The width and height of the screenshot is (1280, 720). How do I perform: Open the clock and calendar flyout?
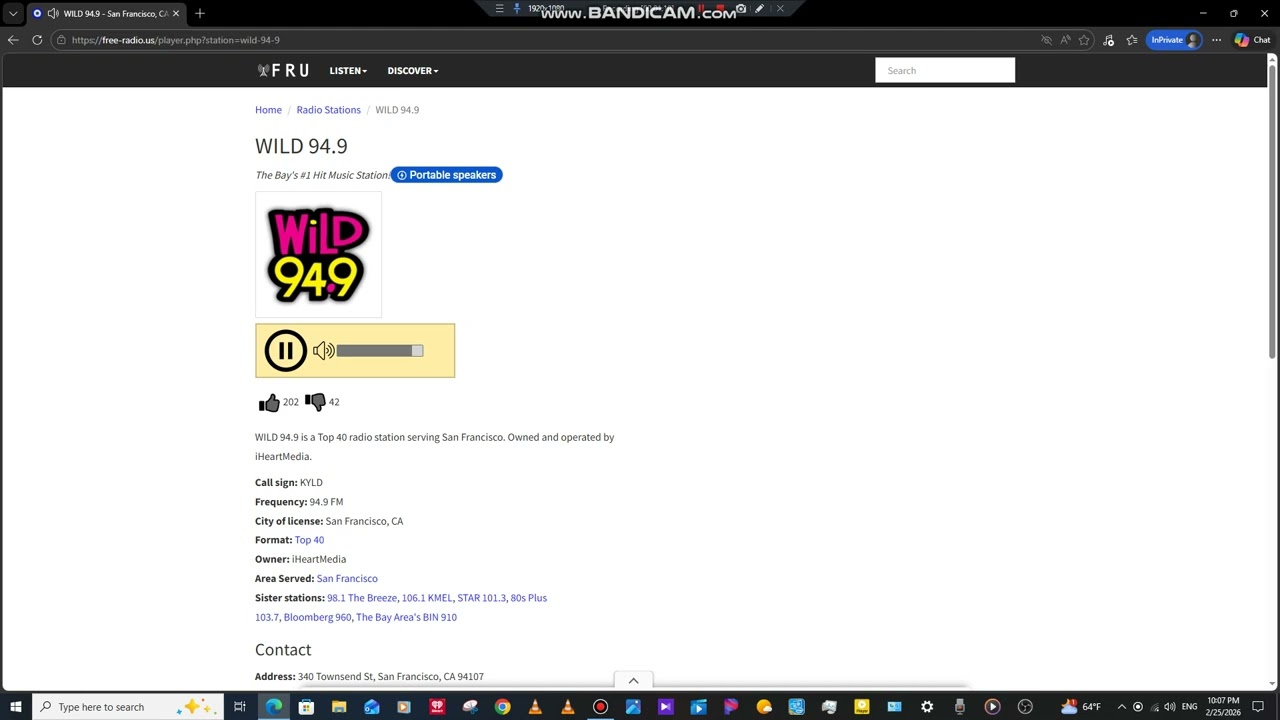(x=1223, y=707)
